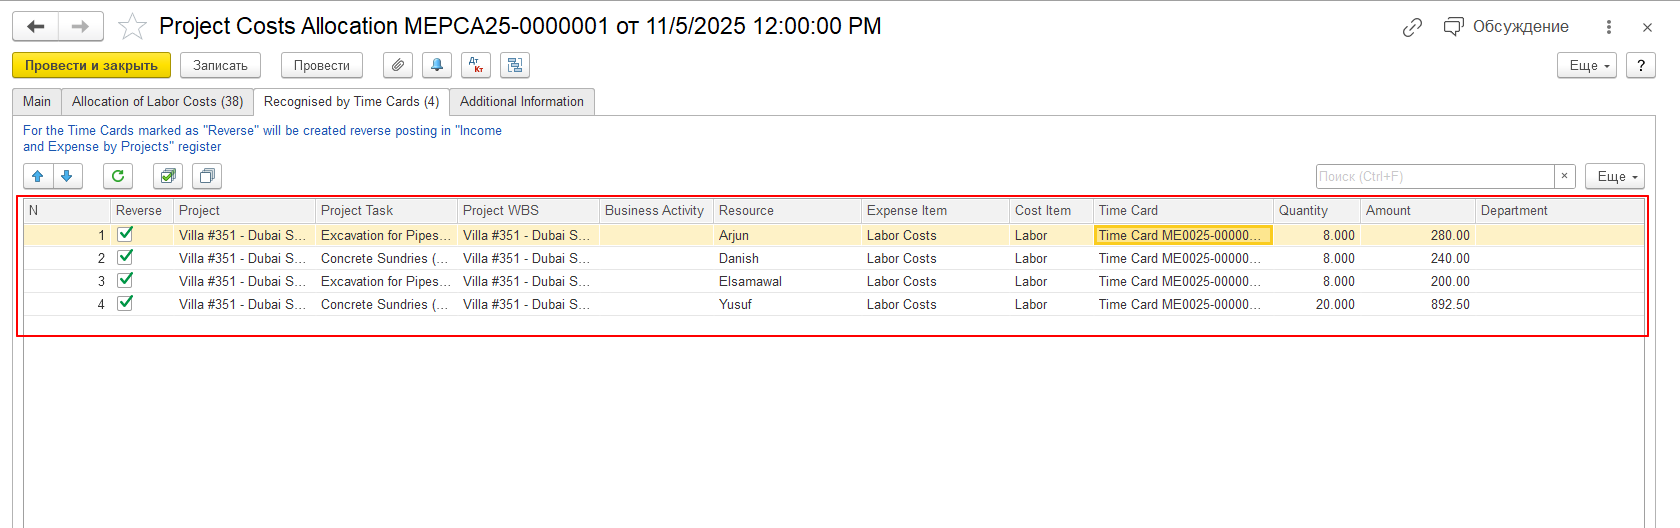
Task: Copy link to document icon
Action: pos(1412,27)
